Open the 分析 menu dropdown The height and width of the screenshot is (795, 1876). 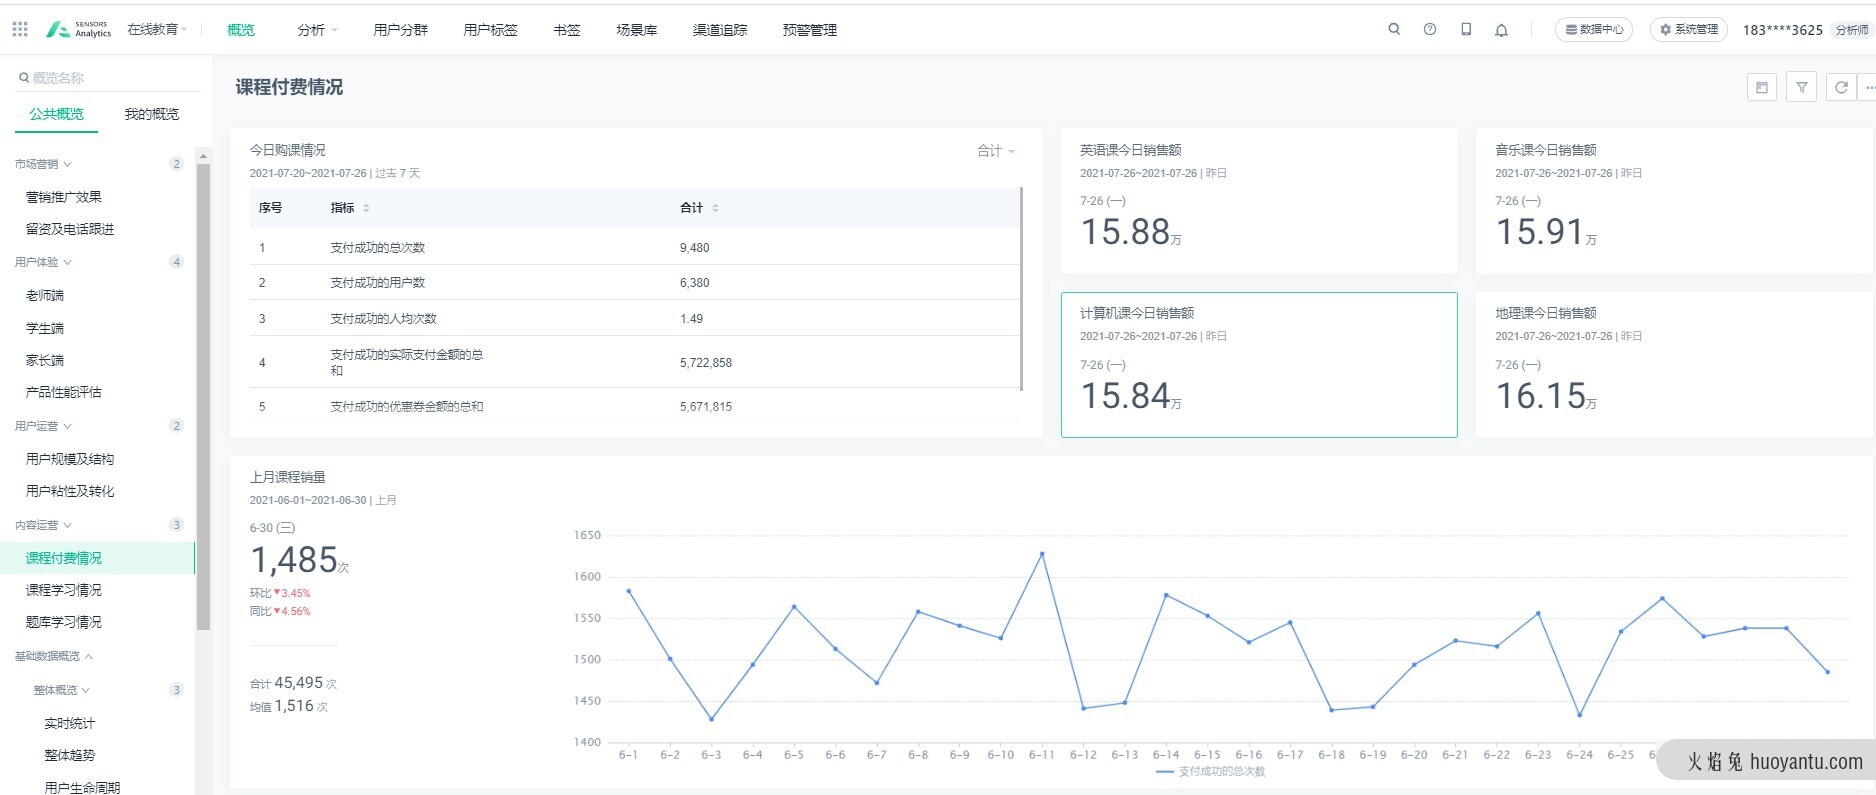tap(317, 30)
